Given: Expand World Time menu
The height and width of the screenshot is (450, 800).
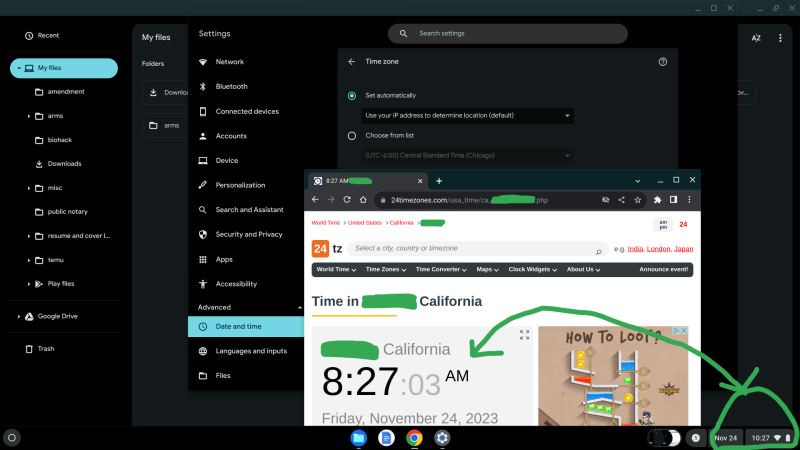Looking at the screenshot, I should coord(336,269).
